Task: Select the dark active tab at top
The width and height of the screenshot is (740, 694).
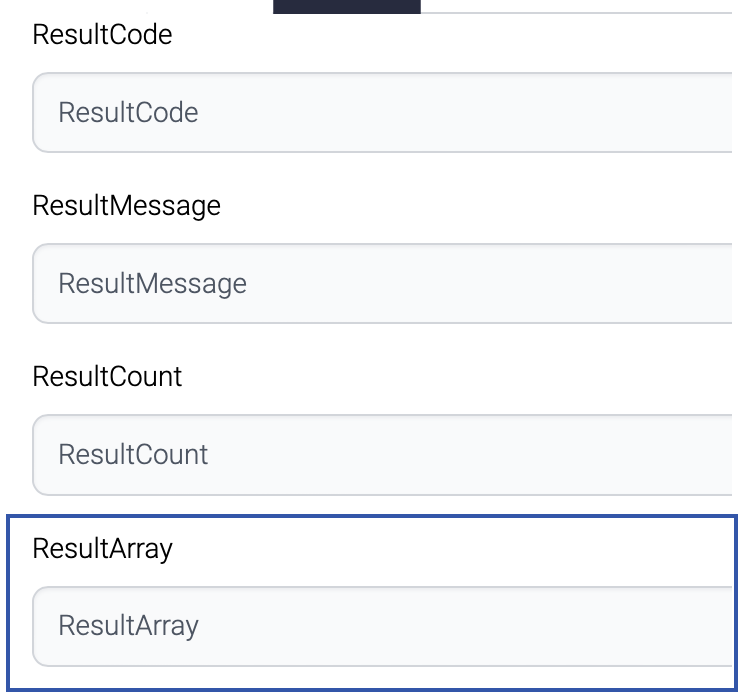Action: coord(346,6)
